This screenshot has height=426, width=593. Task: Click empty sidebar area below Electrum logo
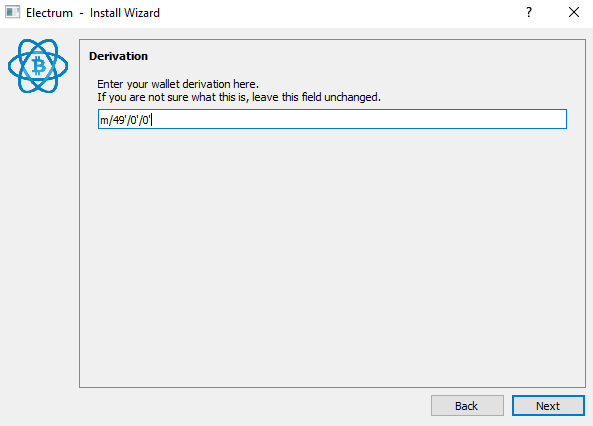(x=38, y=246)
